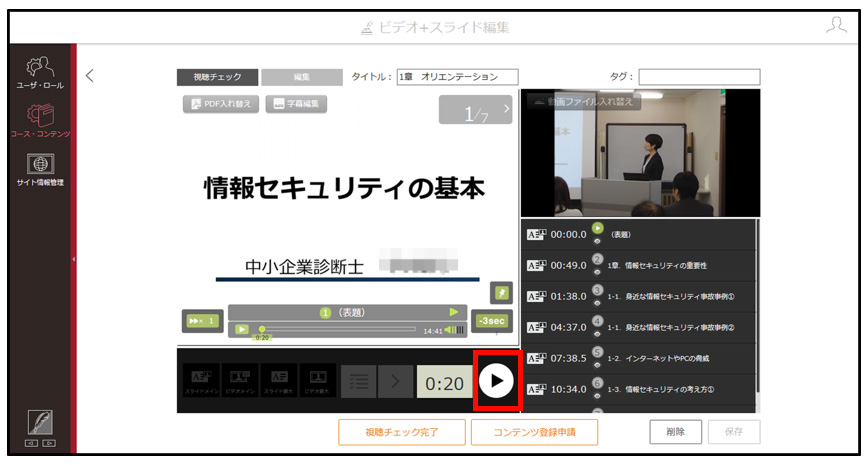Click the user profile icon at top right
Screen dimensions: 867x465
[835, 25]
